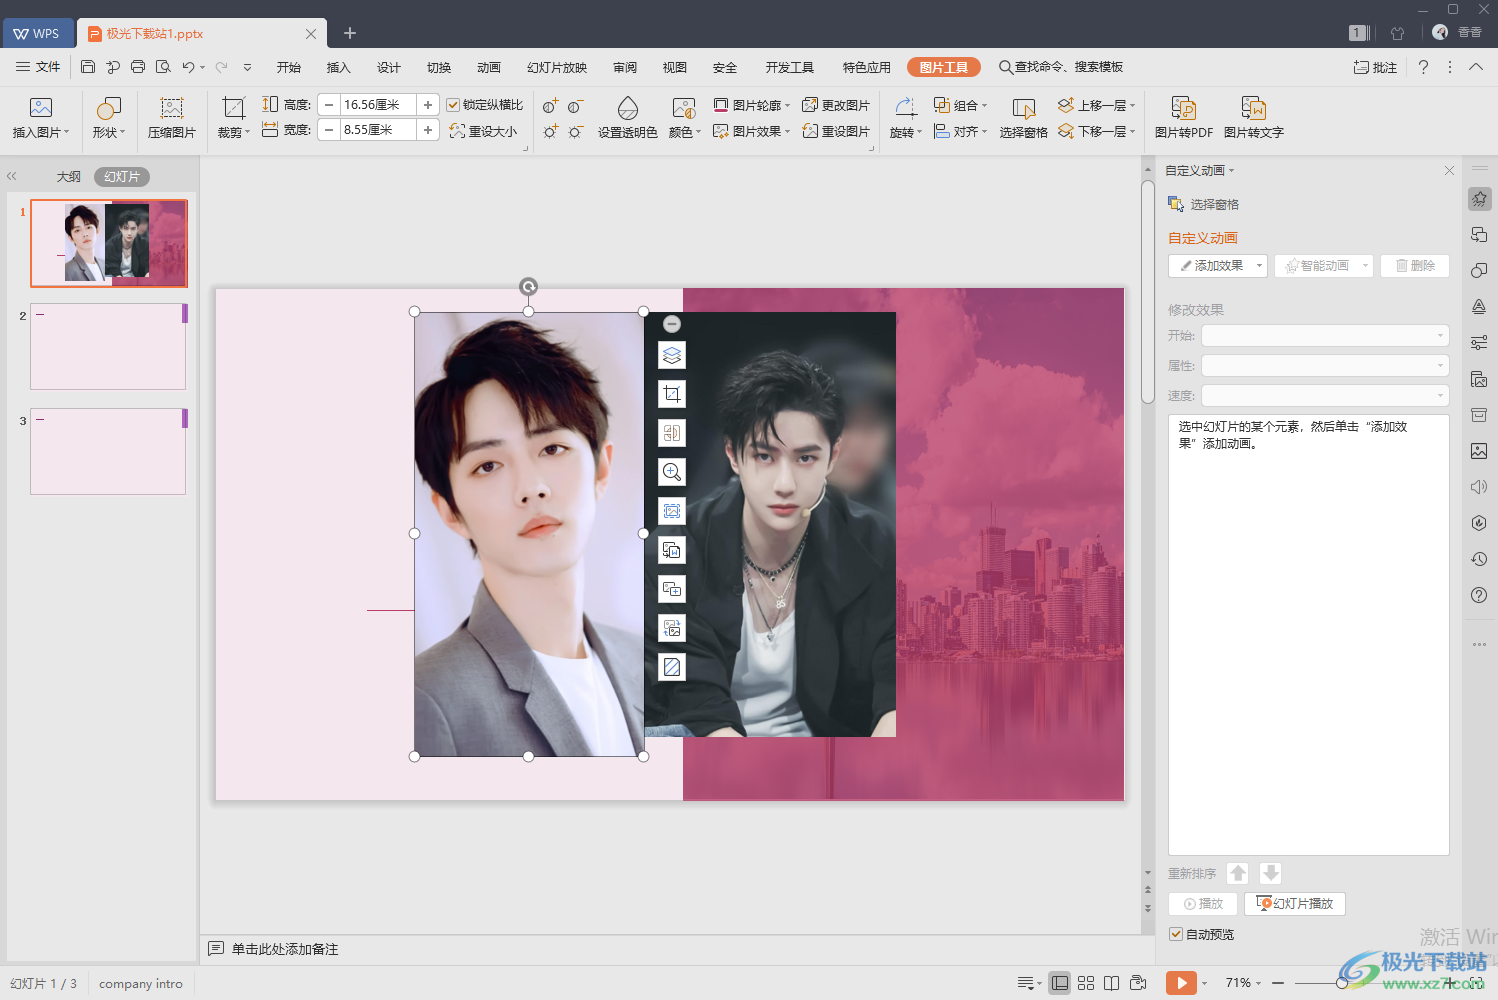Screen dimensions: 1498x1000
Task: Open the Slide Show ribbon tab
Action: coord(557,67)
